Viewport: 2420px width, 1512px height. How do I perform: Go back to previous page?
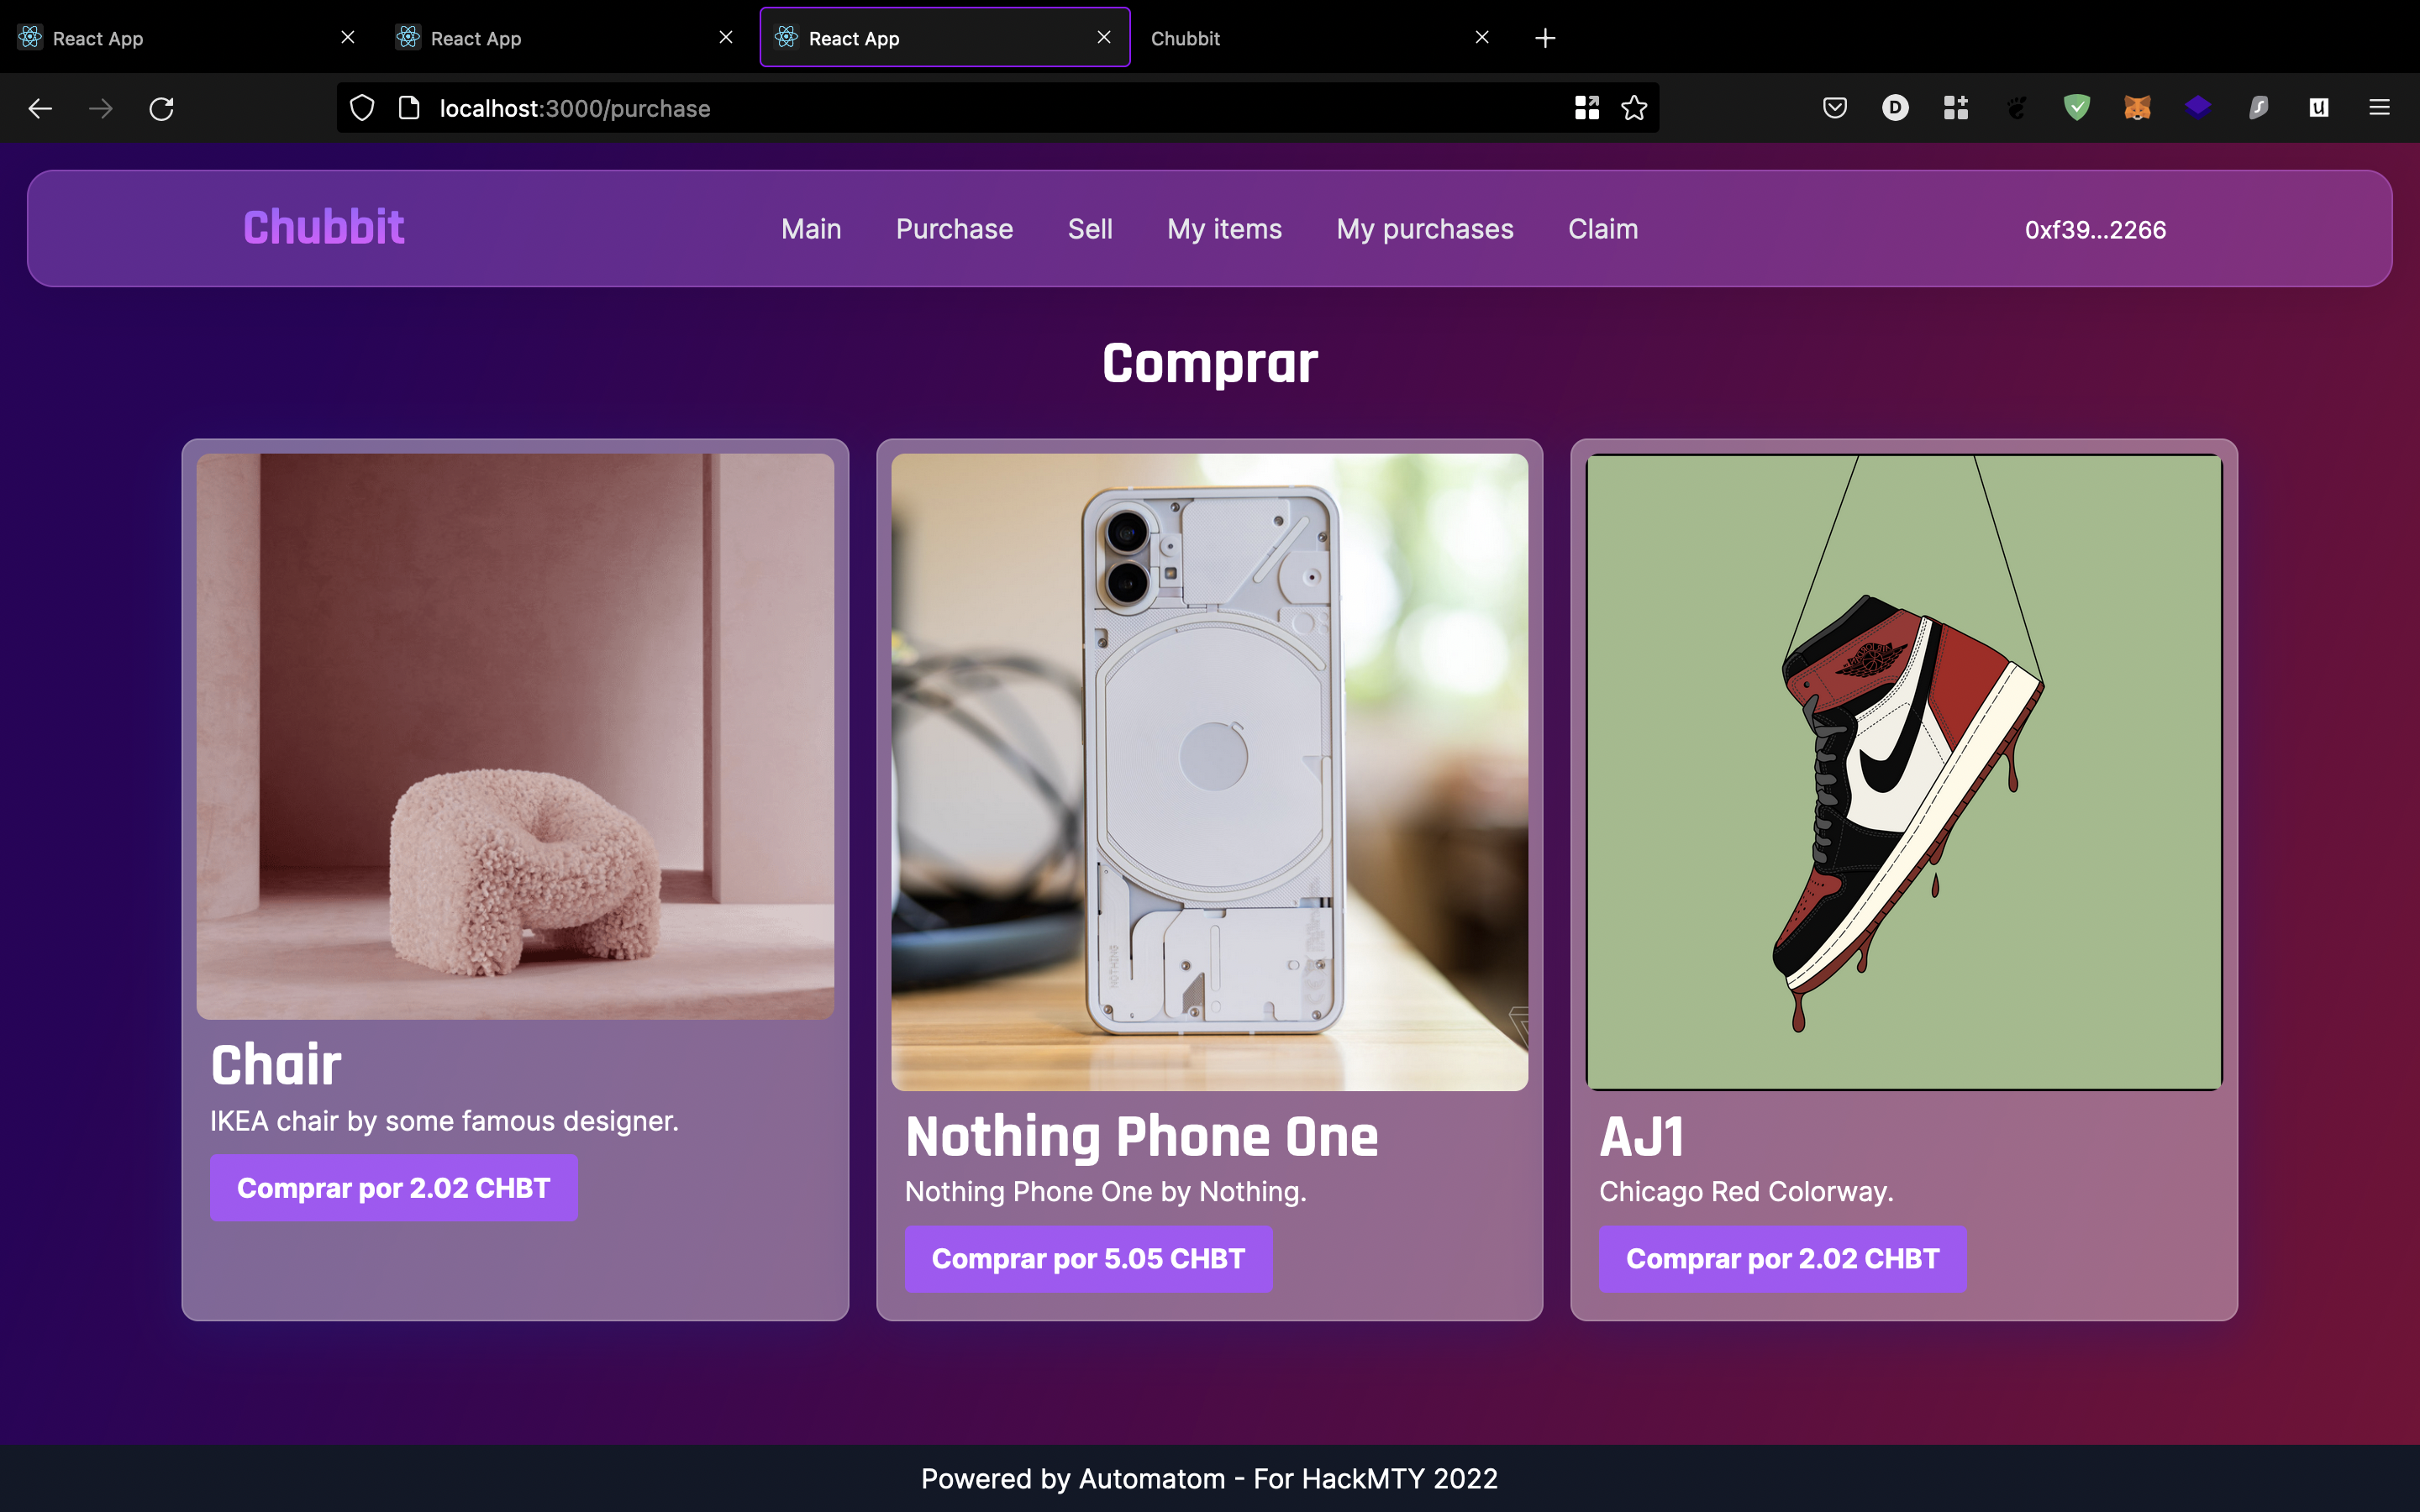[x=40, y=108]
